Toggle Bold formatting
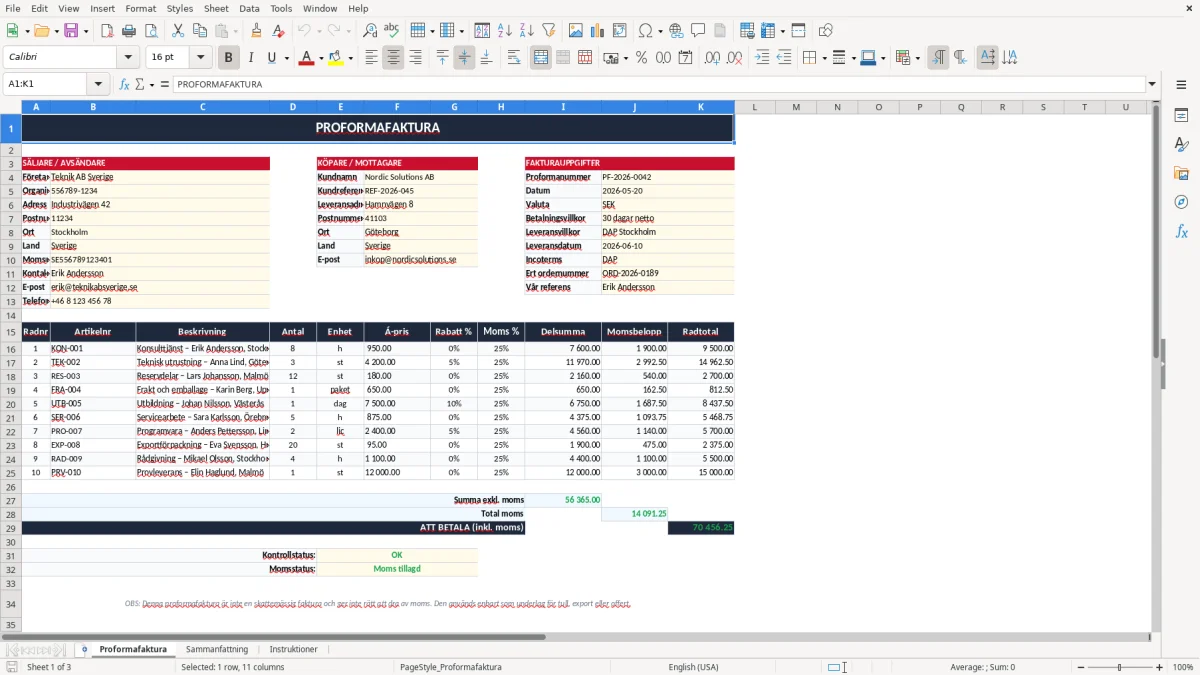Image resolution: width=1200 pixels, height=675 pixels. click(228, 58)
